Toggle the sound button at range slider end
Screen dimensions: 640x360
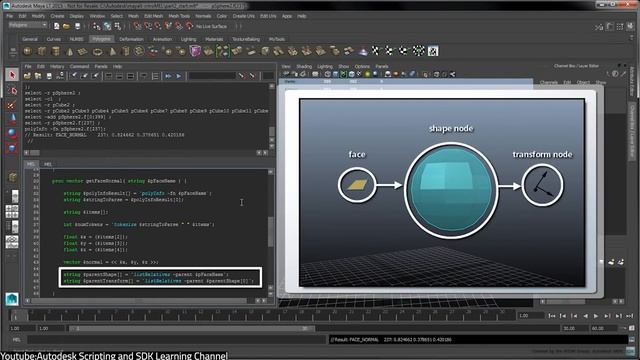click(x=632, y=328)
